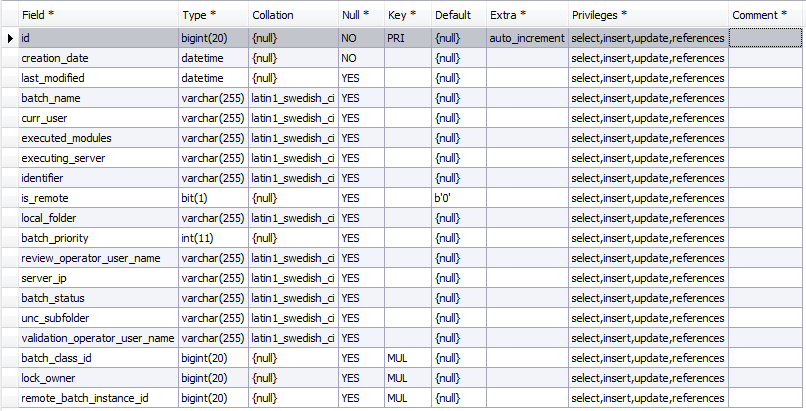Select the server_ip collation cell
Image resolution: width=806 pixels, height=411 pixels.
coord(294,278)
